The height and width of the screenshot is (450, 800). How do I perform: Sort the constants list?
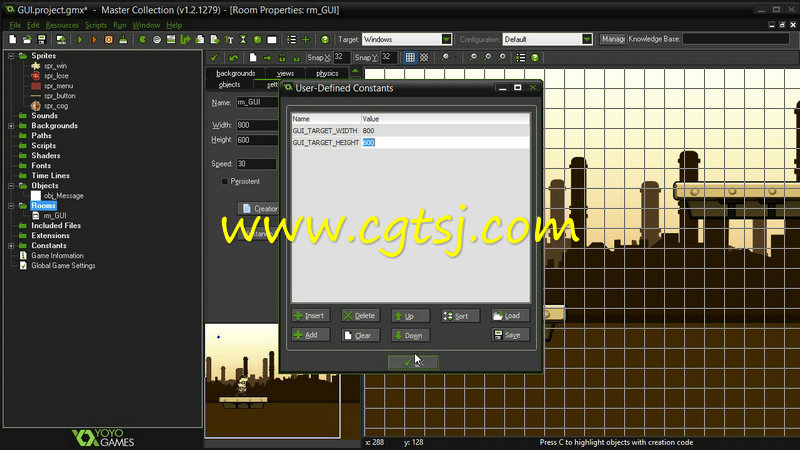click(x=460, y=316)
